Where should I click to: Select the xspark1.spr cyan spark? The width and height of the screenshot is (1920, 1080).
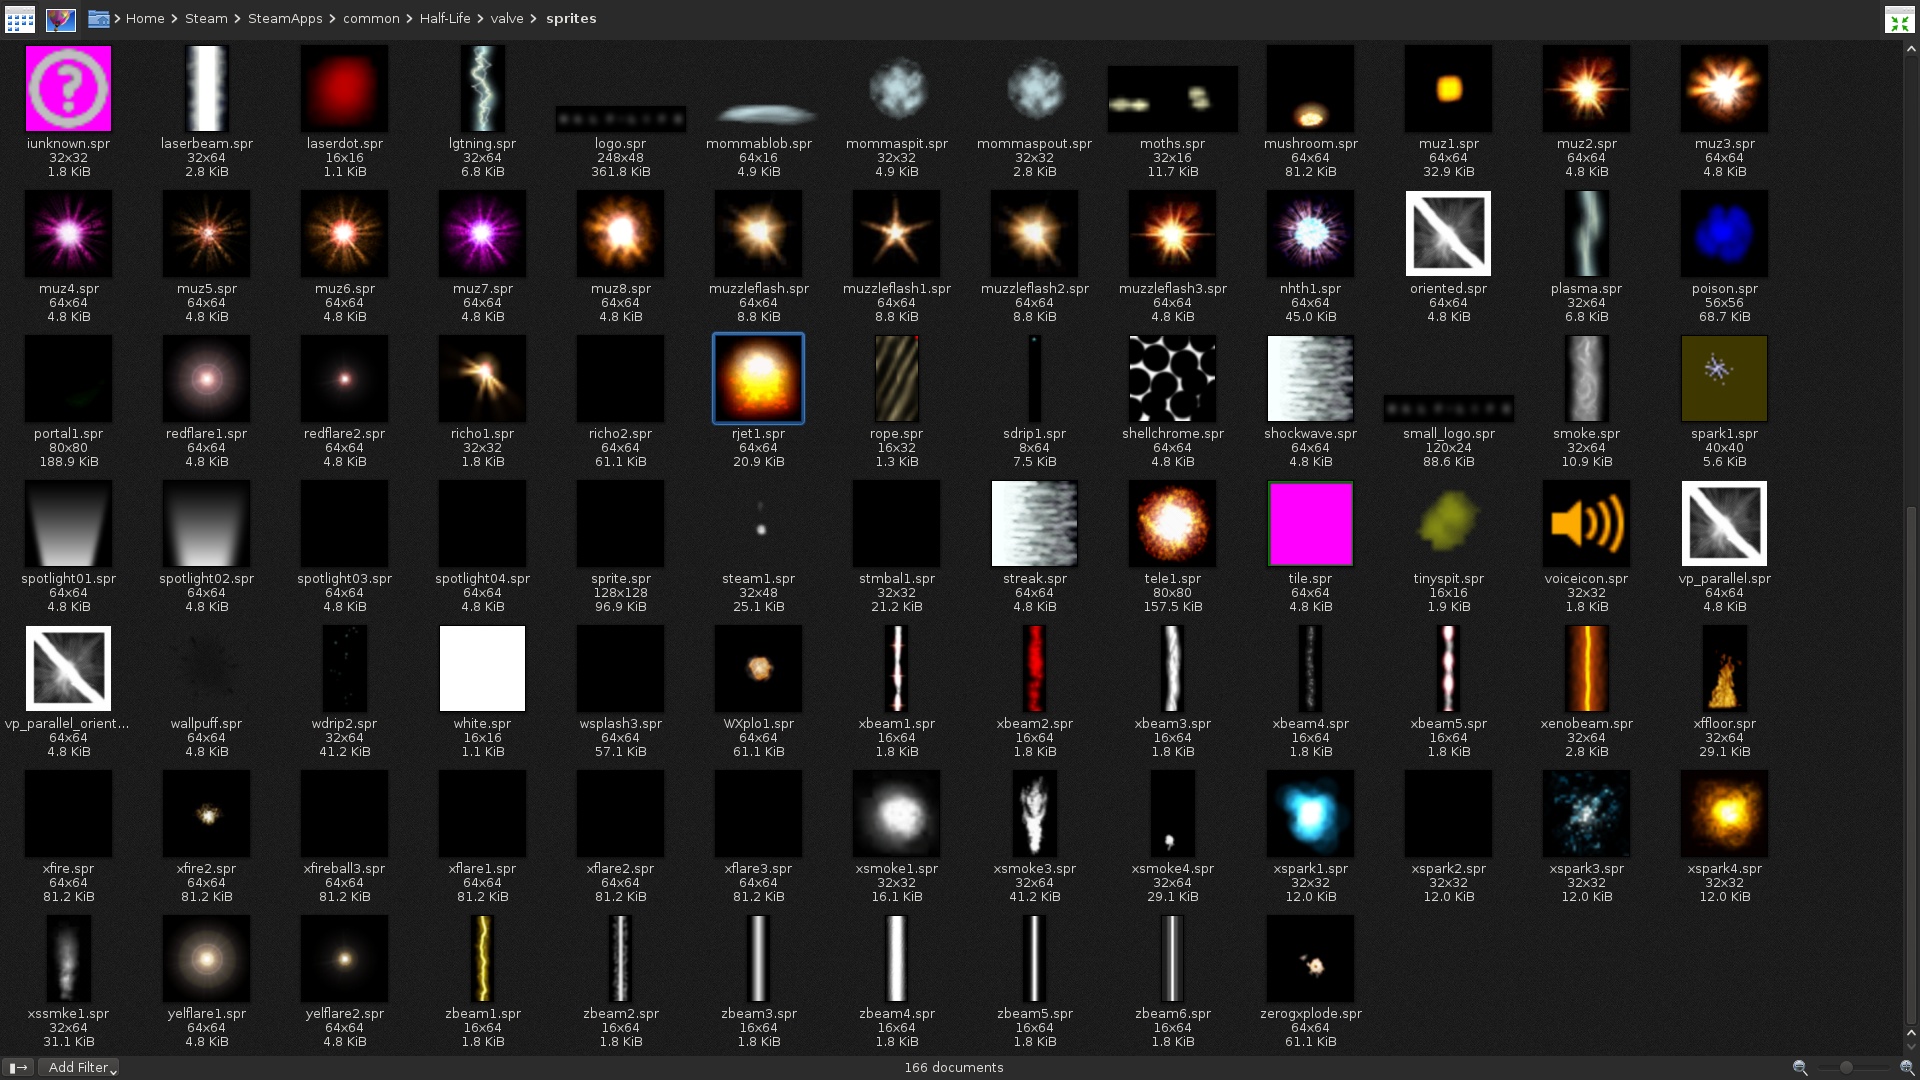coord(1310,814)
